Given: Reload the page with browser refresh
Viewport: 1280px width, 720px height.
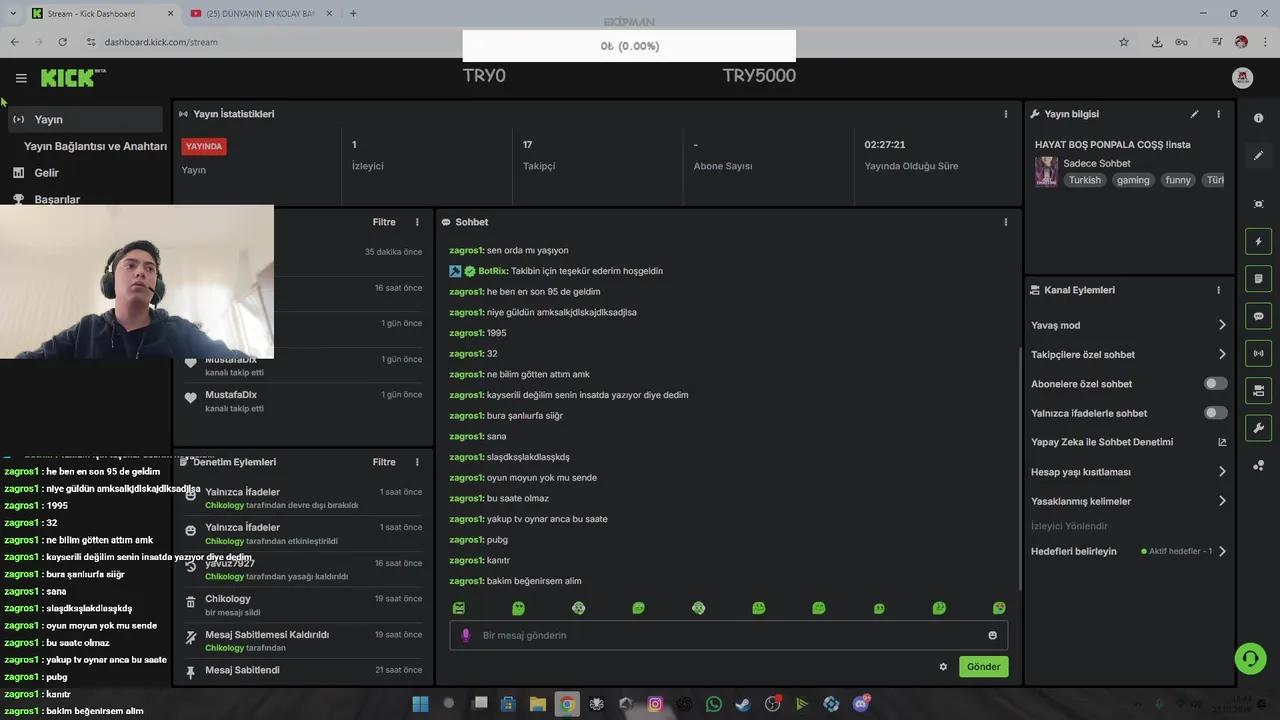Looking at the screenshot, I should pos(62,42).
